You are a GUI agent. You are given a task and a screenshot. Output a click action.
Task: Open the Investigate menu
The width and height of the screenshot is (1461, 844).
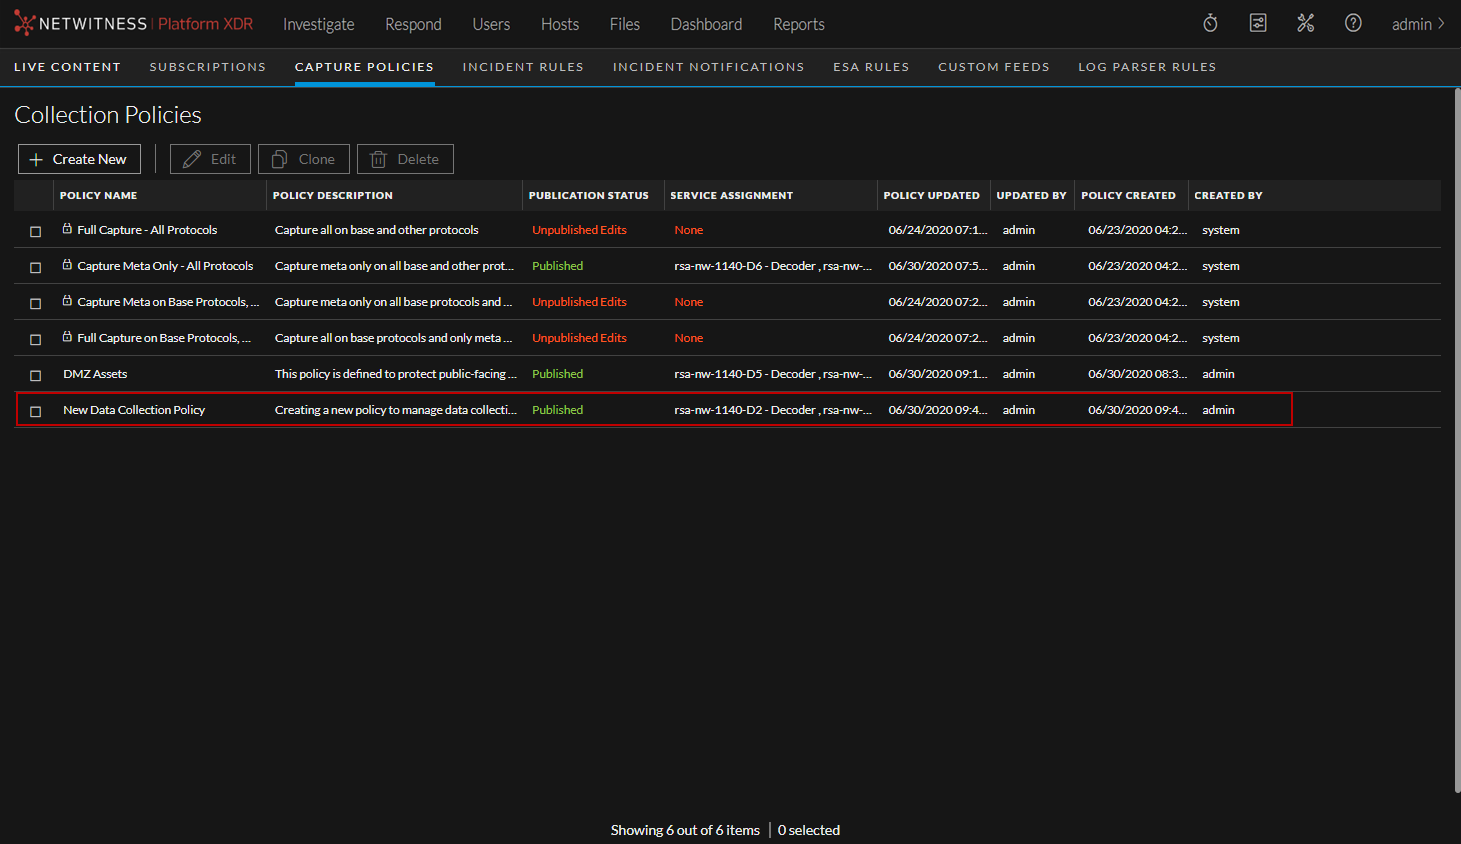318,24
